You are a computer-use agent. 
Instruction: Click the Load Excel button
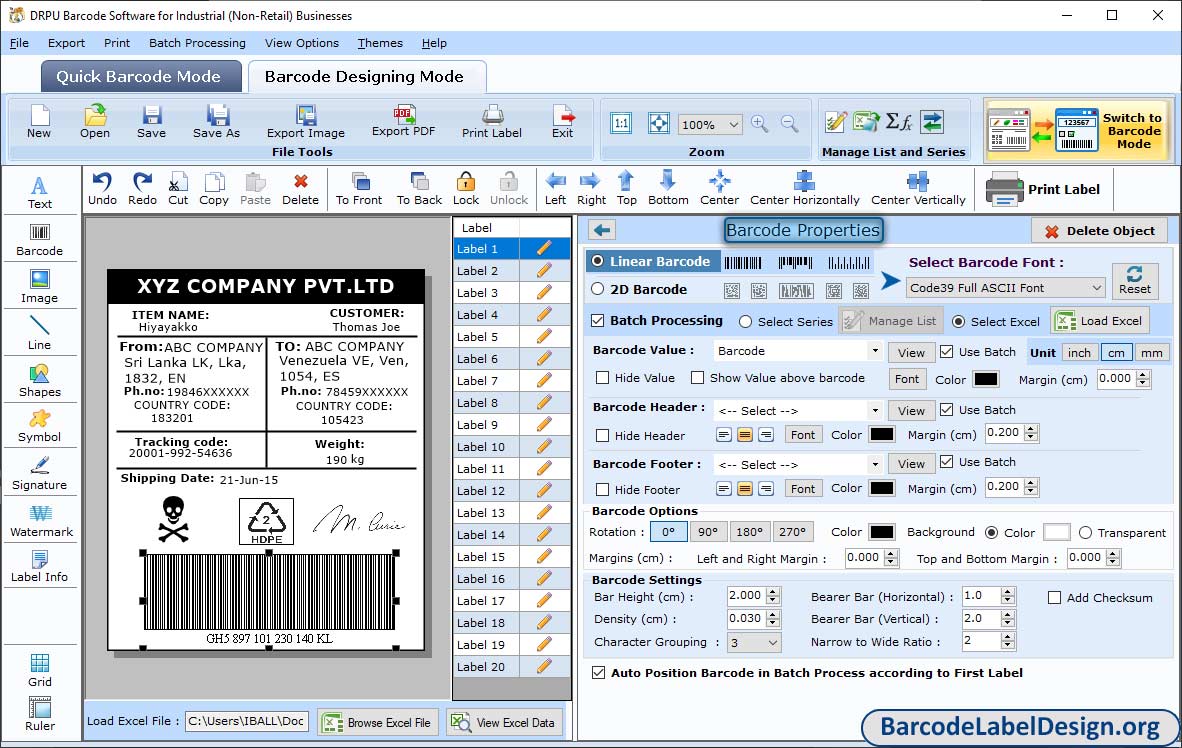pos(1101,321)
